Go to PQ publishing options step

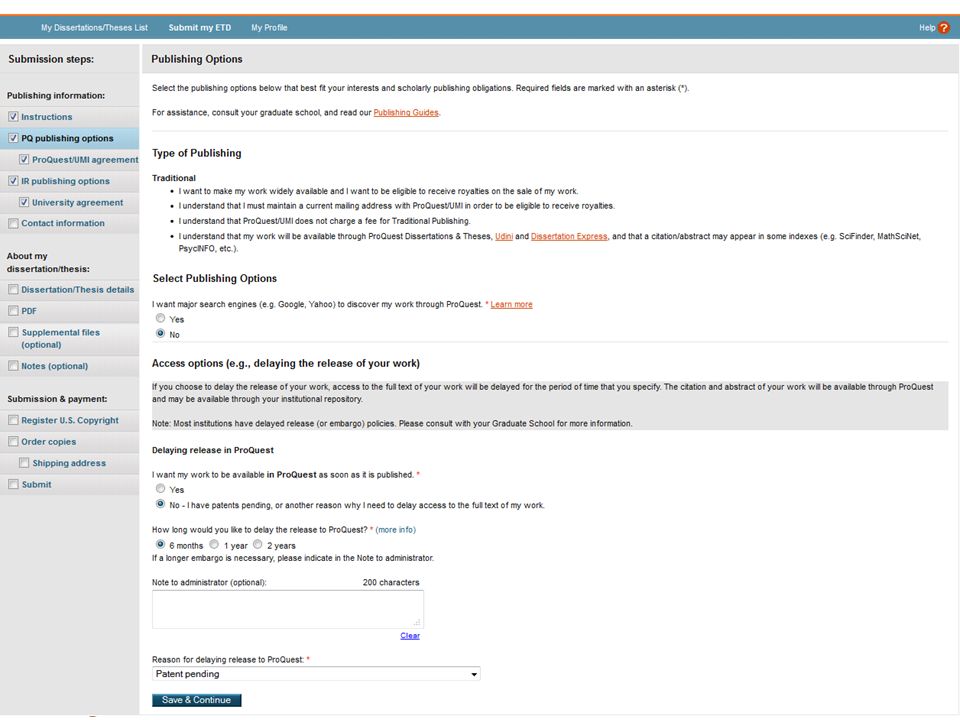point(67,138)
